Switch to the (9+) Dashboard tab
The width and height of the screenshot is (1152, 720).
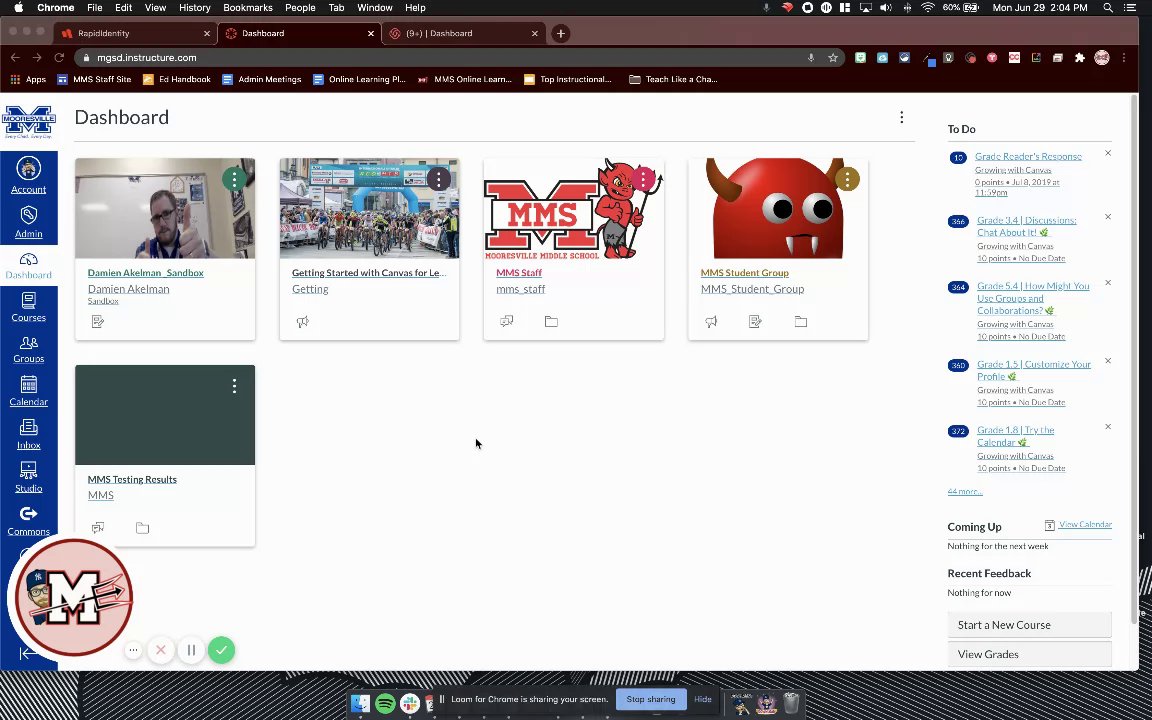[x=463, y=33]
